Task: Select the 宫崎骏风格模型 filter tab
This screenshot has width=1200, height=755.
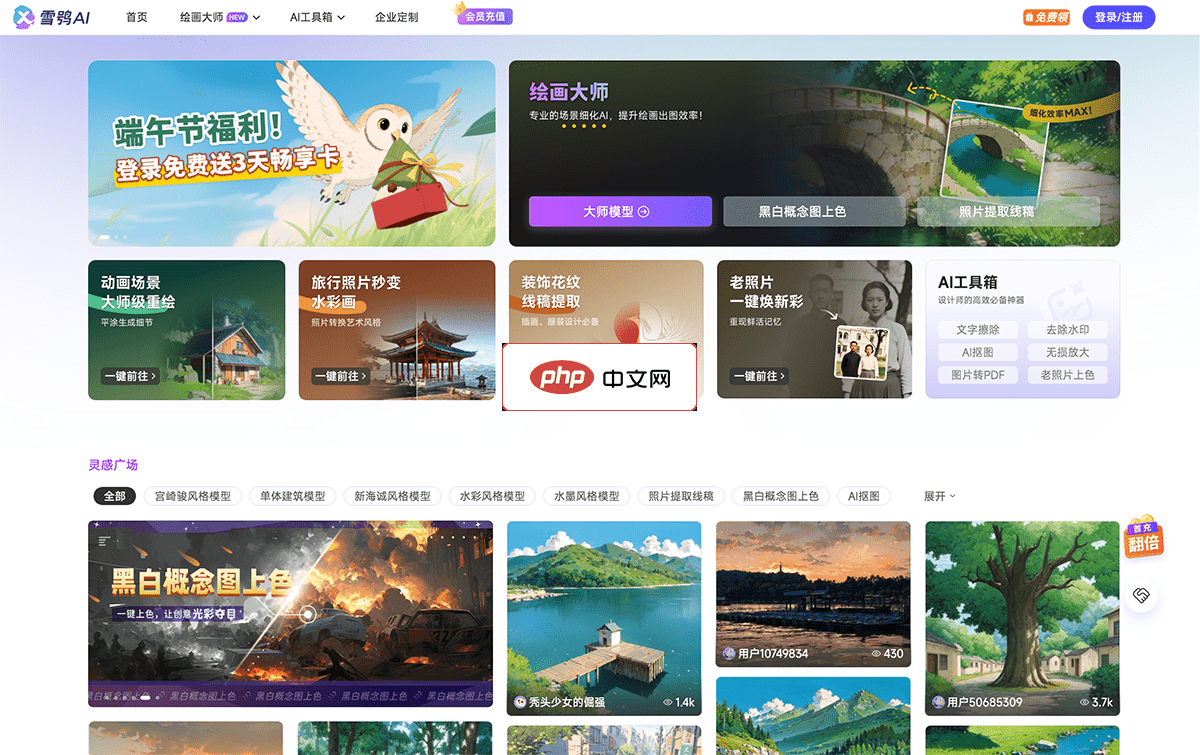Action: point(193,496)
